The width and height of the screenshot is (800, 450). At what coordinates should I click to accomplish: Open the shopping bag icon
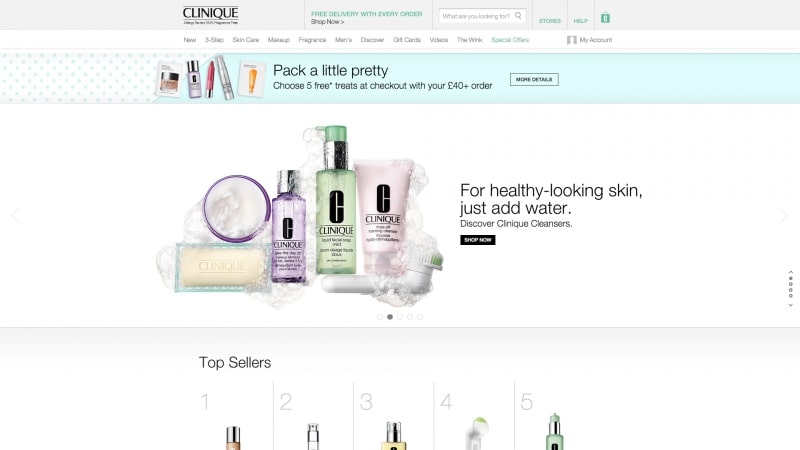pos(605,18)
